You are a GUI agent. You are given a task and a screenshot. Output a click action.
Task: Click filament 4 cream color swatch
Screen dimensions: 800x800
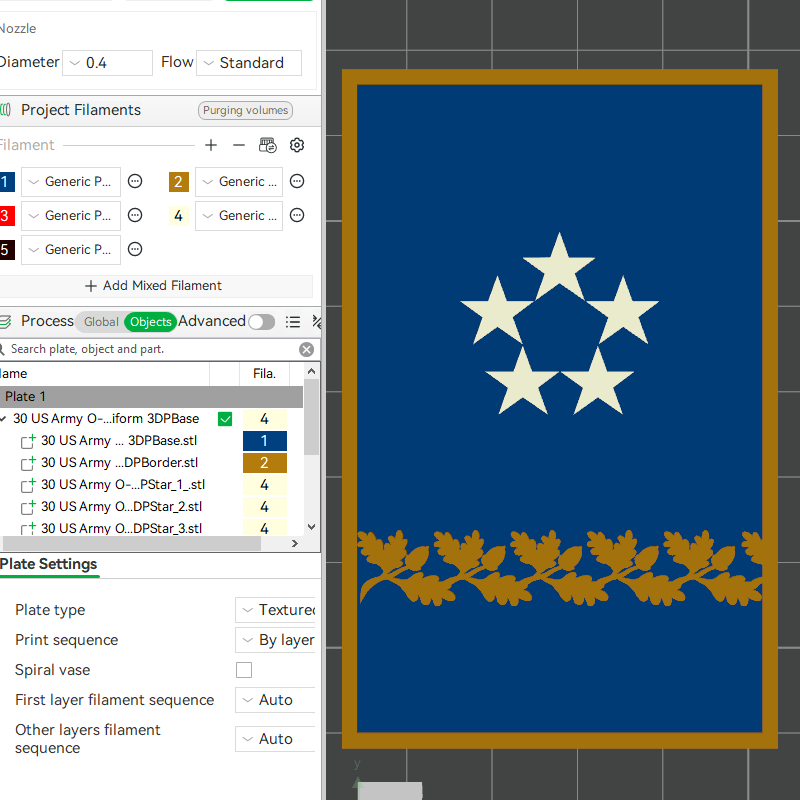[x=179, y=216]
